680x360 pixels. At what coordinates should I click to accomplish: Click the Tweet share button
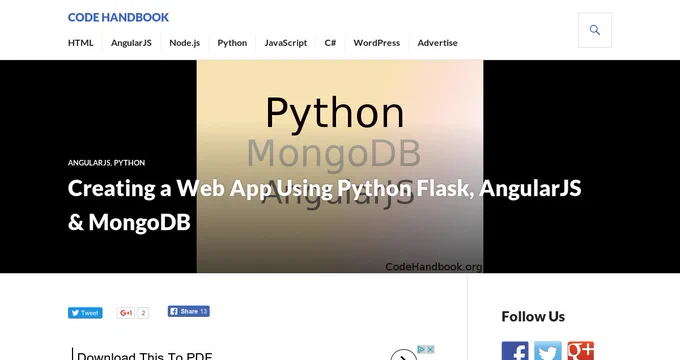point(85,313)
